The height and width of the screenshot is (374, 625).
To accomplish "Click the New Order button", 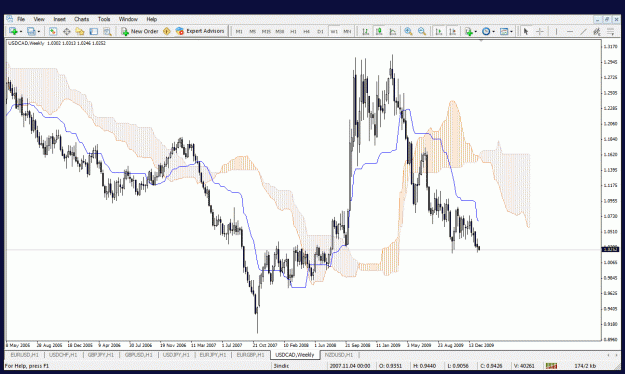I will [x=140, y=31].
